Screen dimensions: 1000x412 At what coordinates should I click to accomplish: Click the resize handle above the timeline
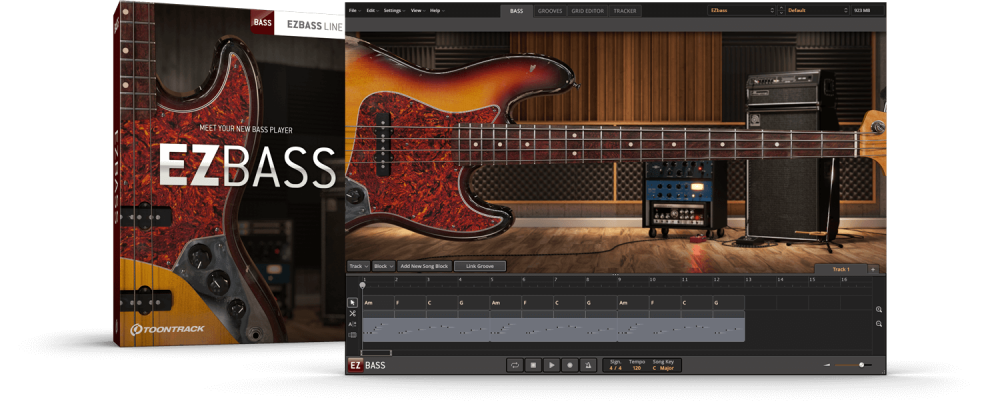coord(615,275)
